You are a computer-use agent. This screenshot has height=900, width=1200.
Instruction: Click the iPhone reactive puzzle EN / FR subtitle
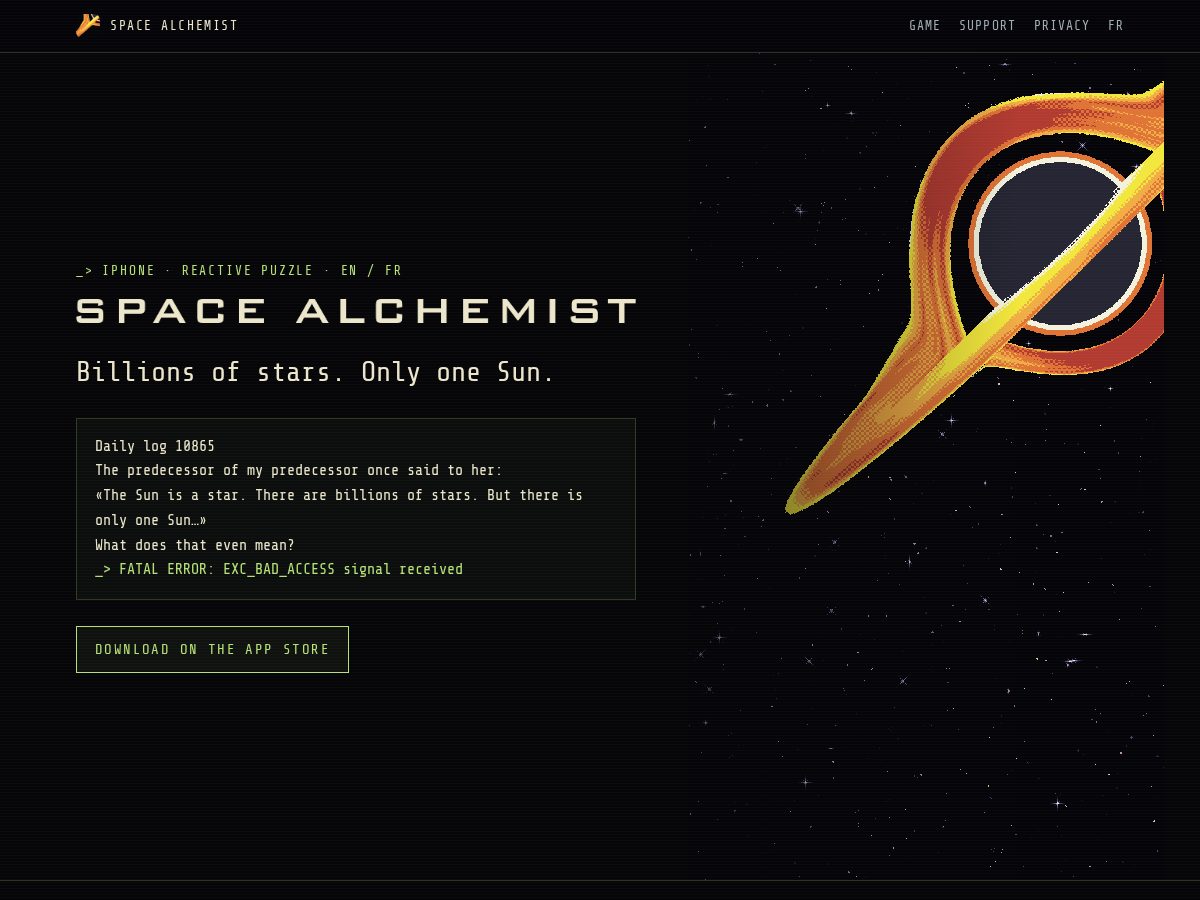click(239, 270)
